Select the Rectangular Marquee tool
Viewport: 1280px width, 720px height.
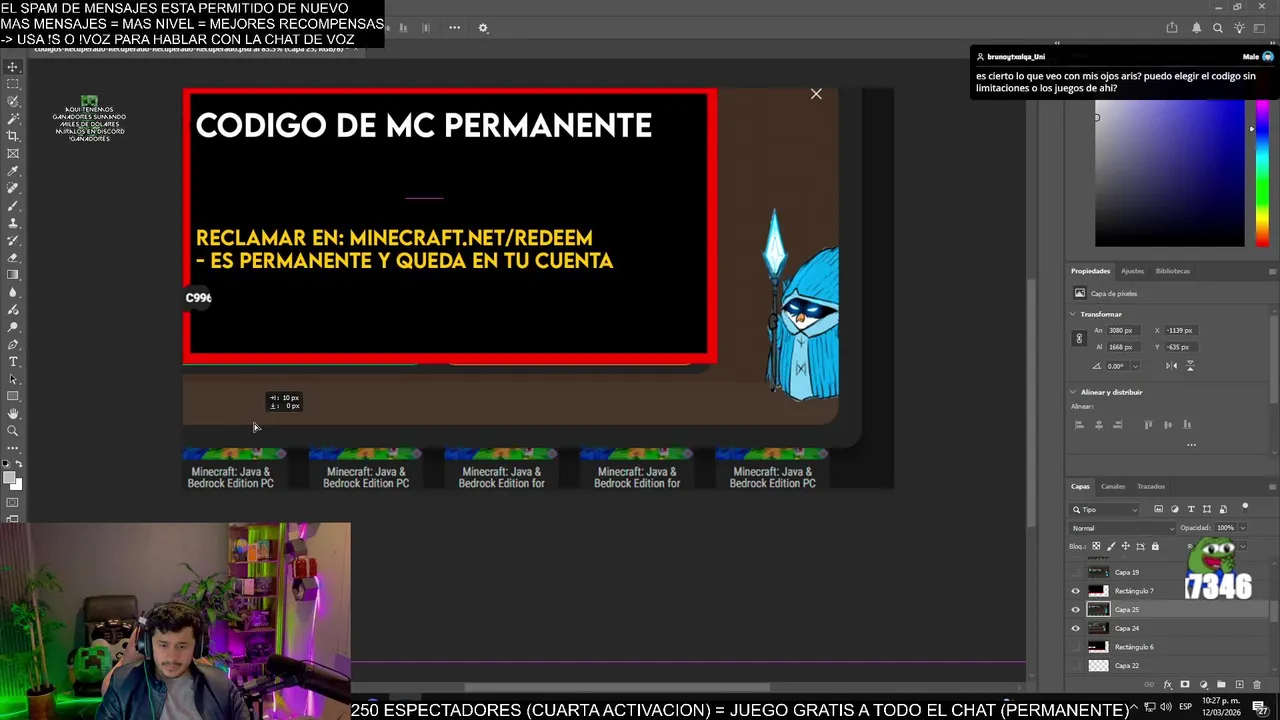[x=13, y=84]
